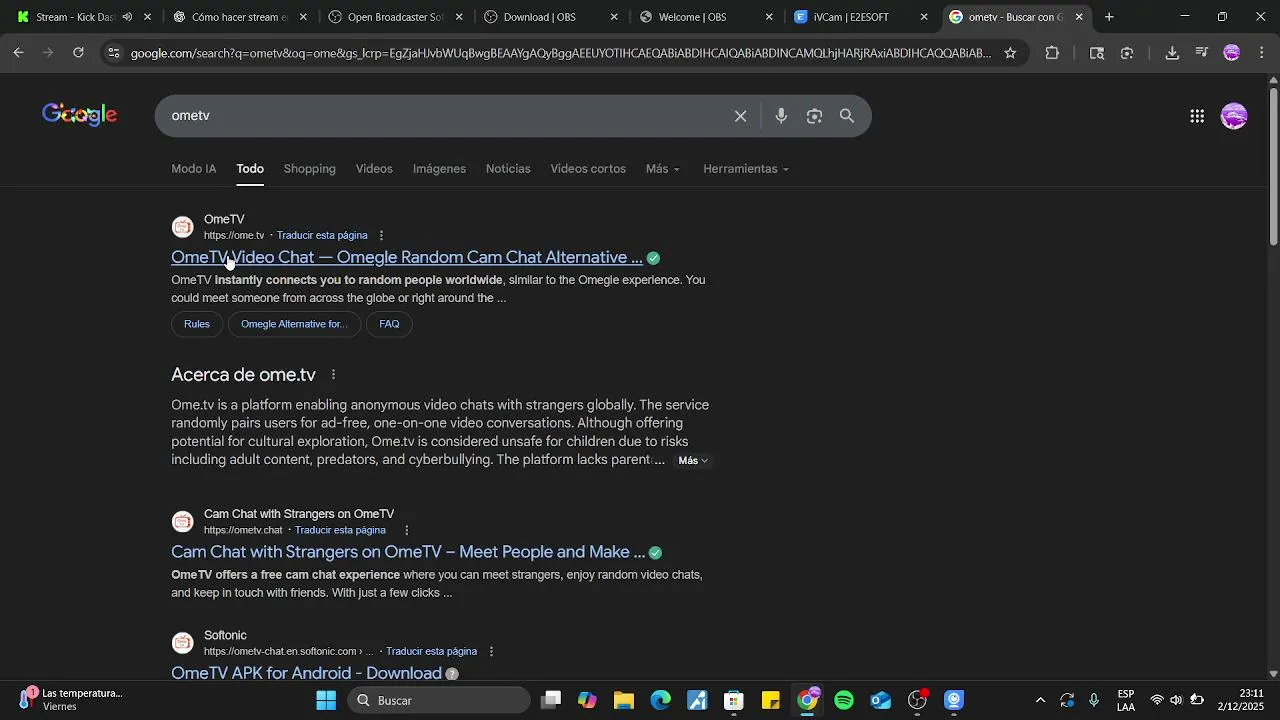Expand the ome.tv description with Más
The height and width of the screenshot is (720, 1280).
pos(693,461)
